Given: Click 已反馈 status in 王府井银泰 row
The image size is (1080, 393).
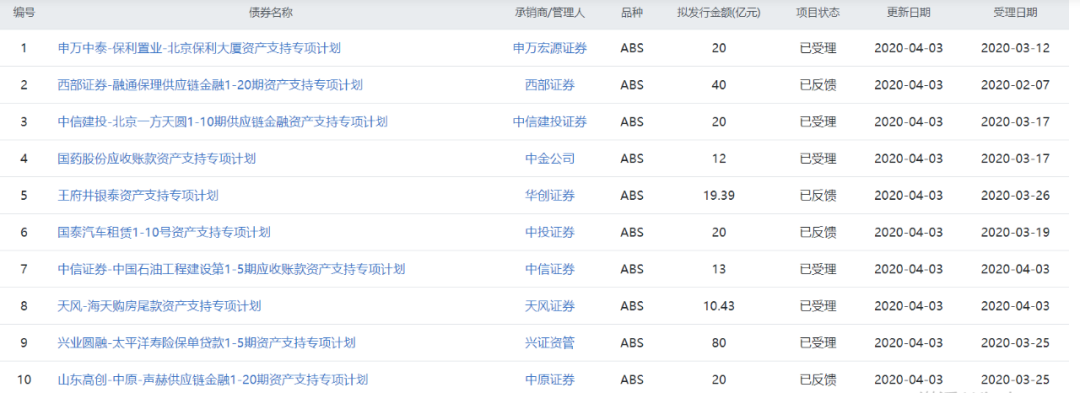Looking at the screenshot, I should click(818, 195).
